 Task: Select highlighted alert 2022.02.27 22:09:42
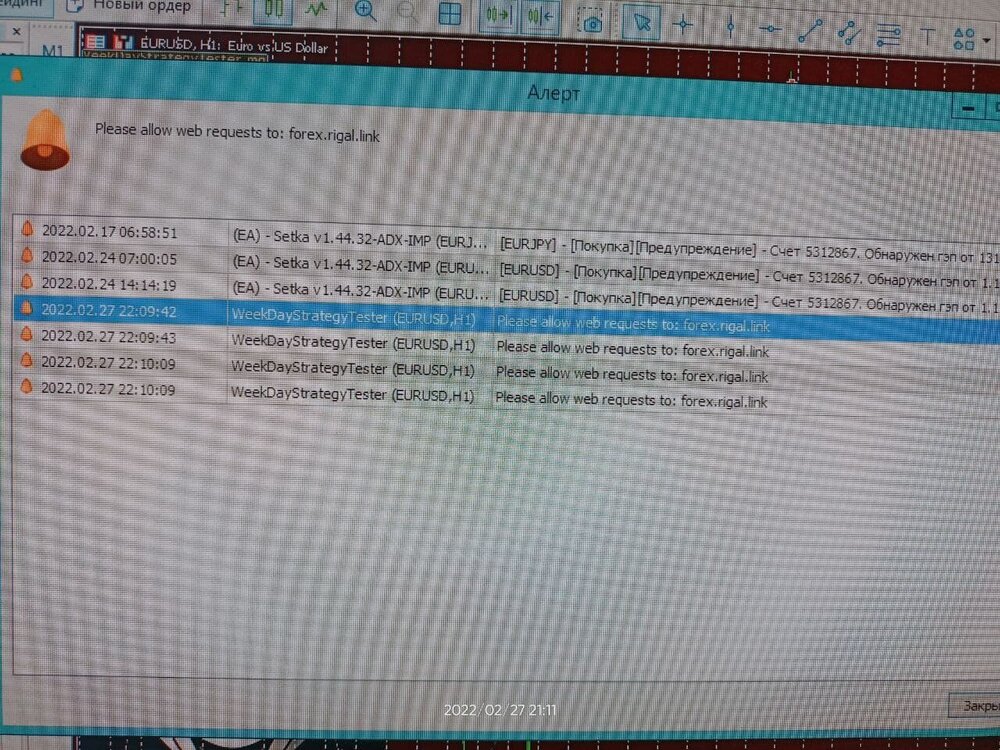click(507, 317)
